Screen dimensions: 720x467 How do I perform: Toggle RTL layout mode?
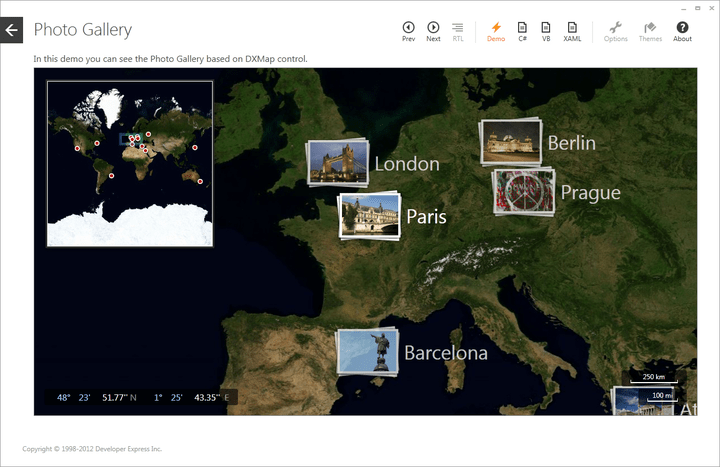[458, 31]
